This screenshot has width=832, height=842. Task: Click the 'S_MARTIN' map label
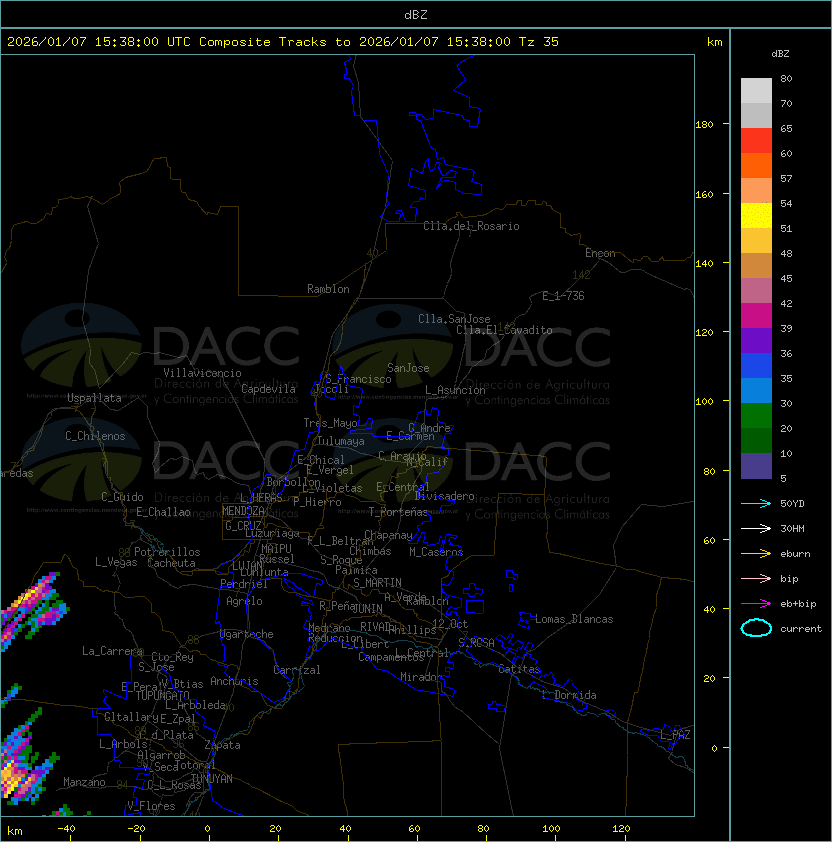[377, 583]
